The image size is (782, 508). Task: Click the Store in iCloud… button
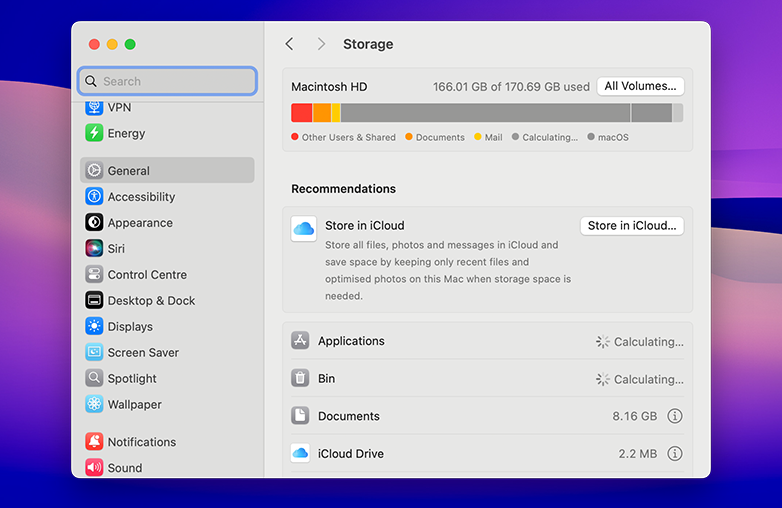pos(632,226)
